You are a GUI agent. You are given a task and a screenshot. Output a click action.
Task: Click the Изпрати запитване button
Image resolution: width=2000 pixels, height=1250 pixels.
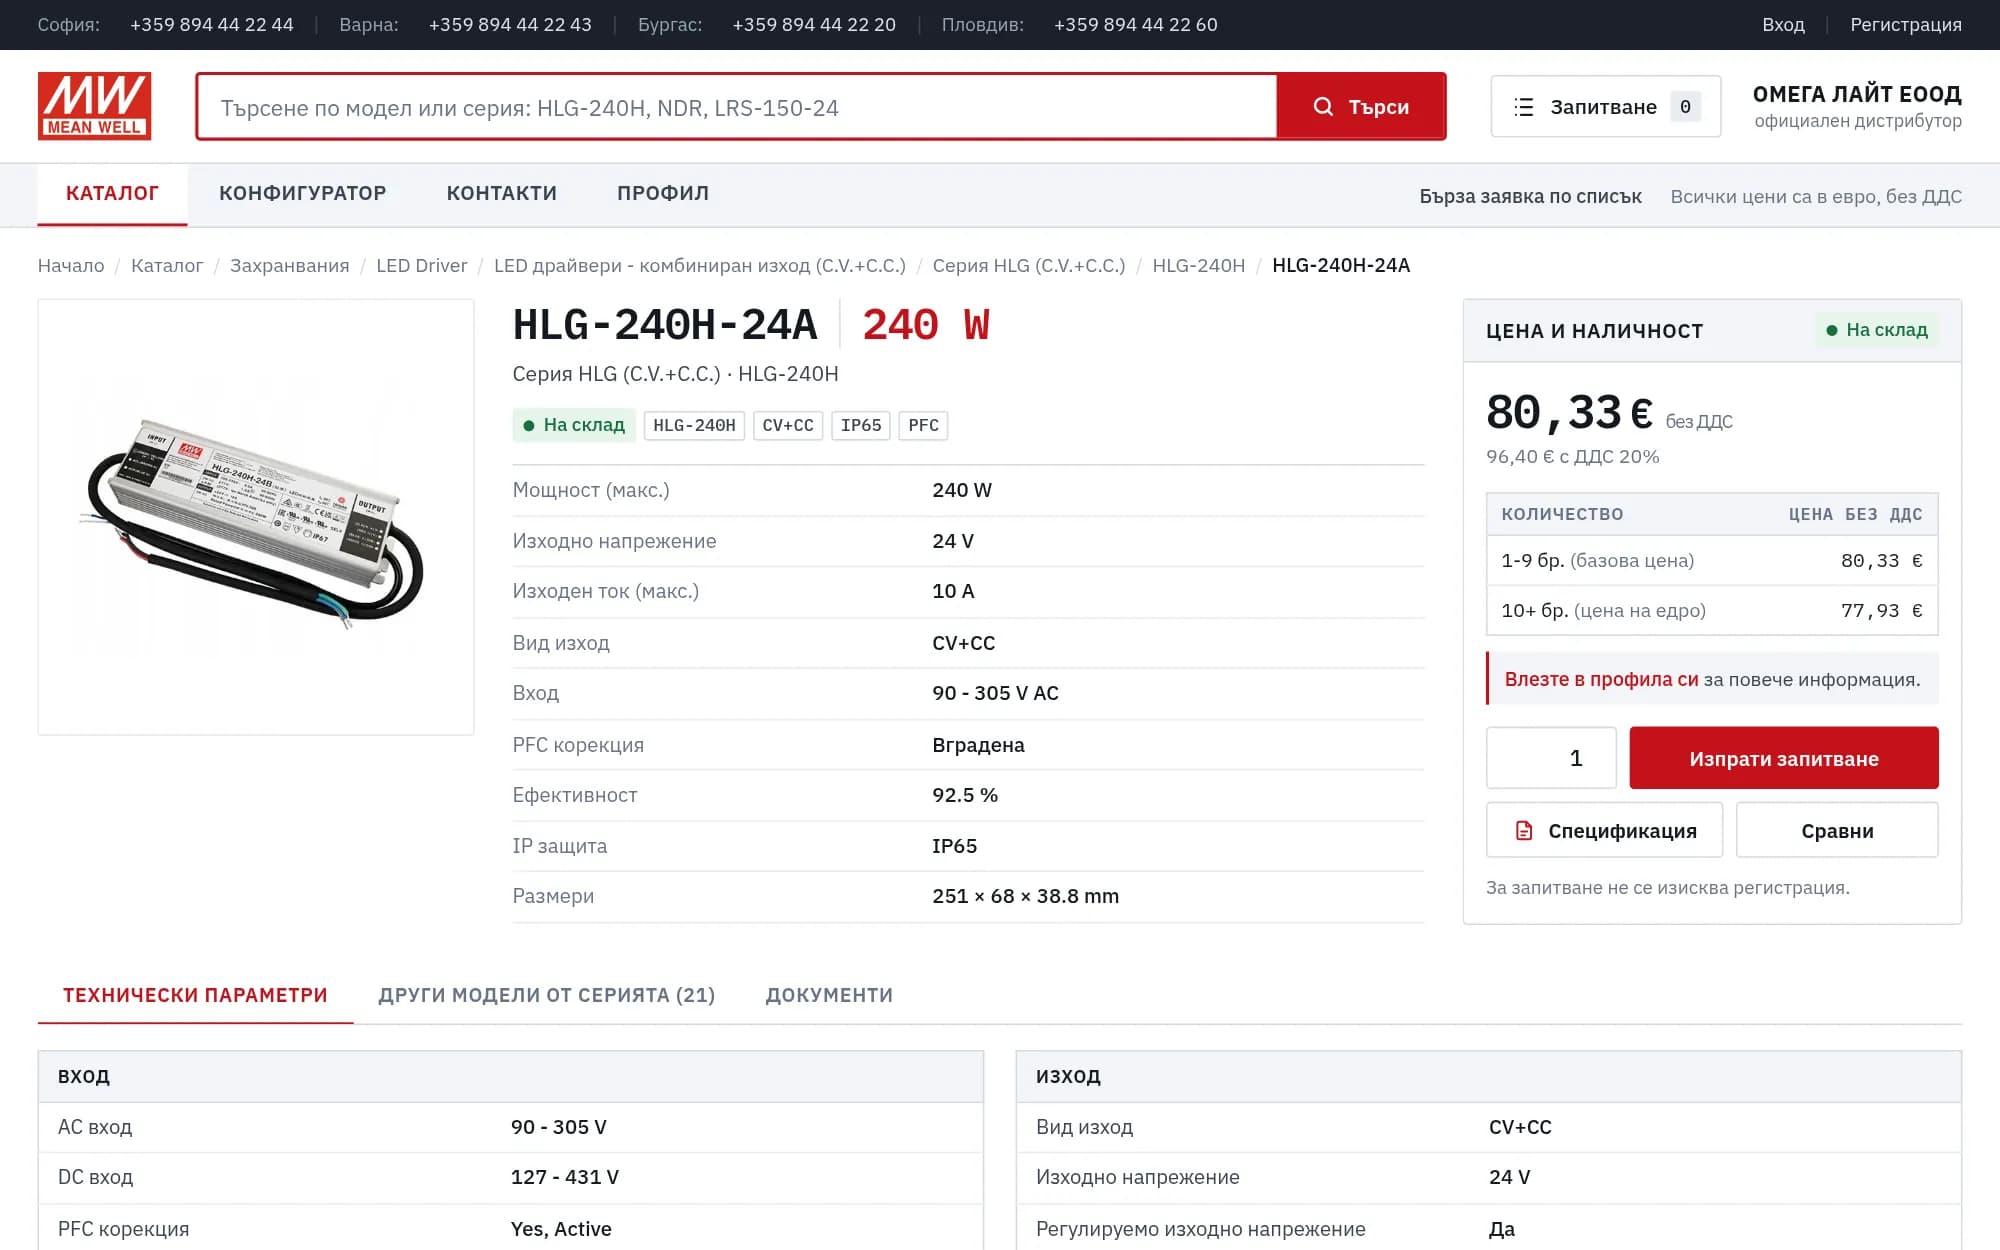pyautogui.click(x=1783, y=758)
